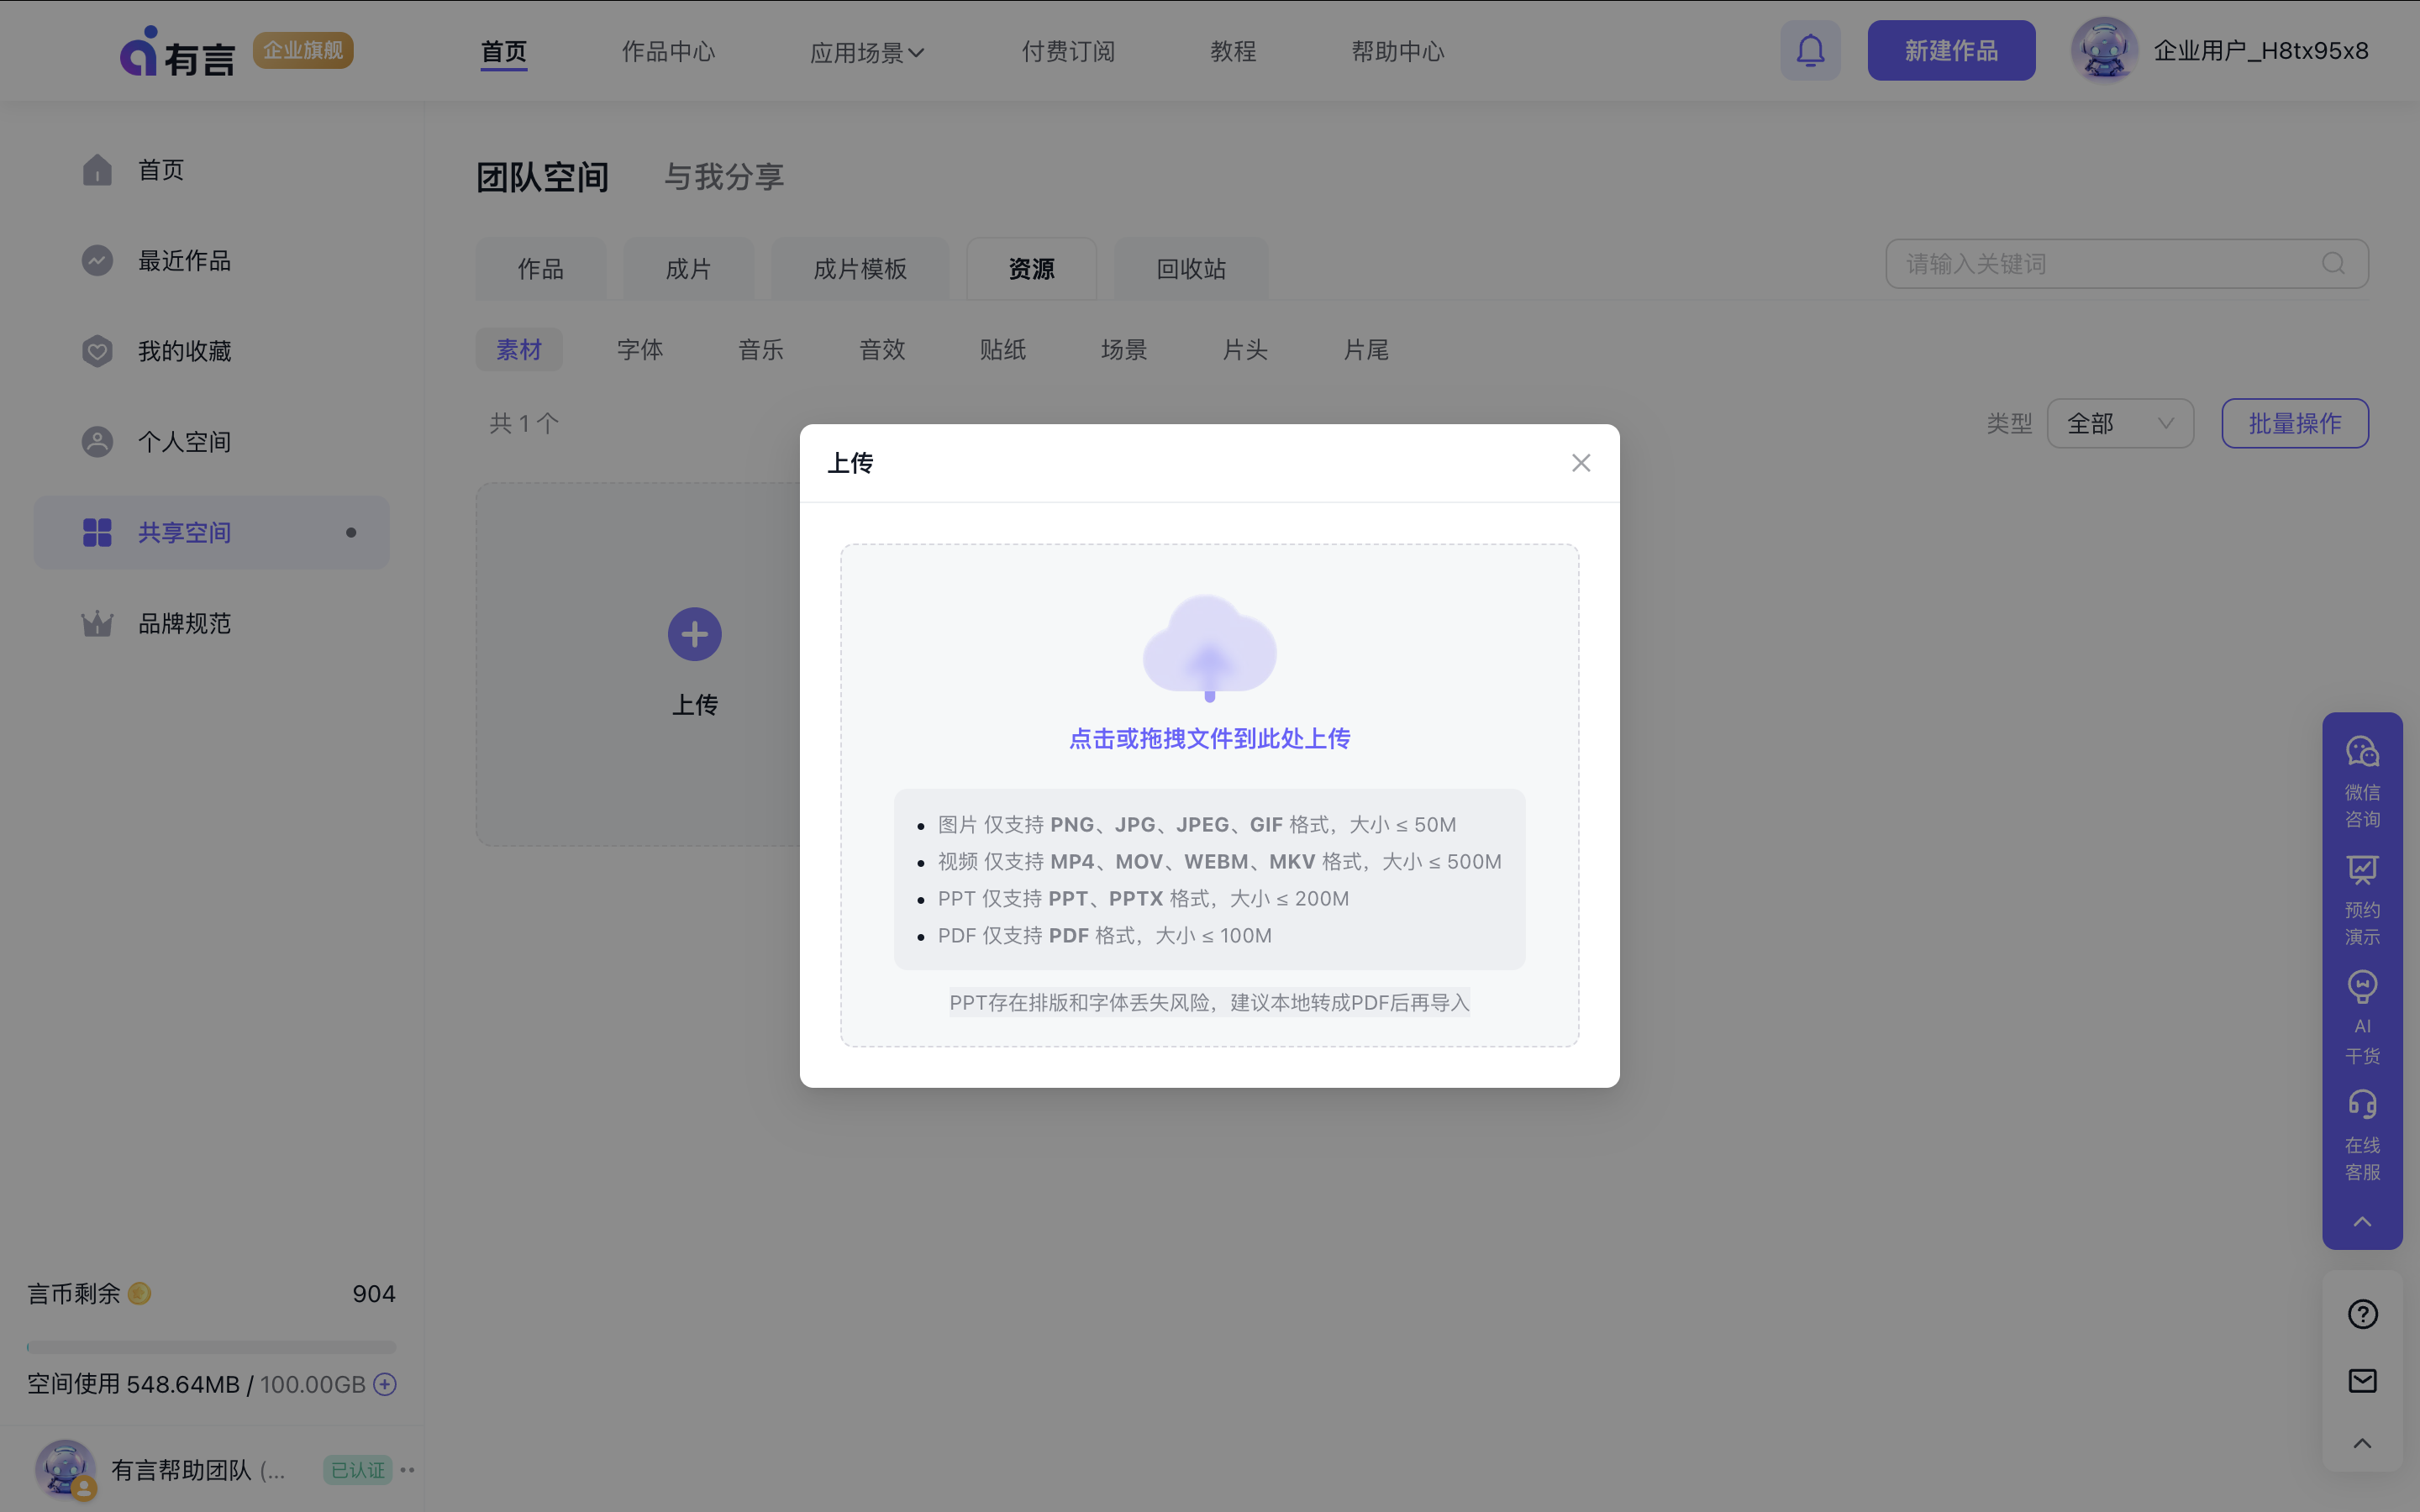2420x1512 pixels.
Task: Select the 成片 tab
Action: [x=688, y=269]
